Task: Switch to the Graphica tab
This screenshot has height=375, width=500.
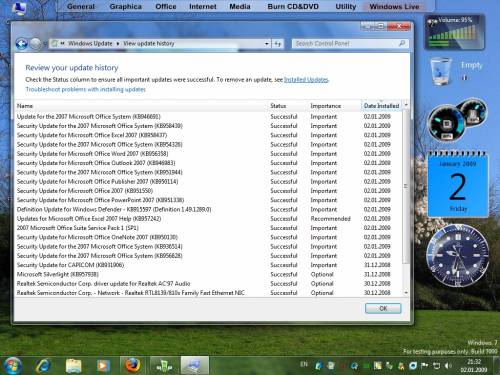Action: [x=125, y=6]
